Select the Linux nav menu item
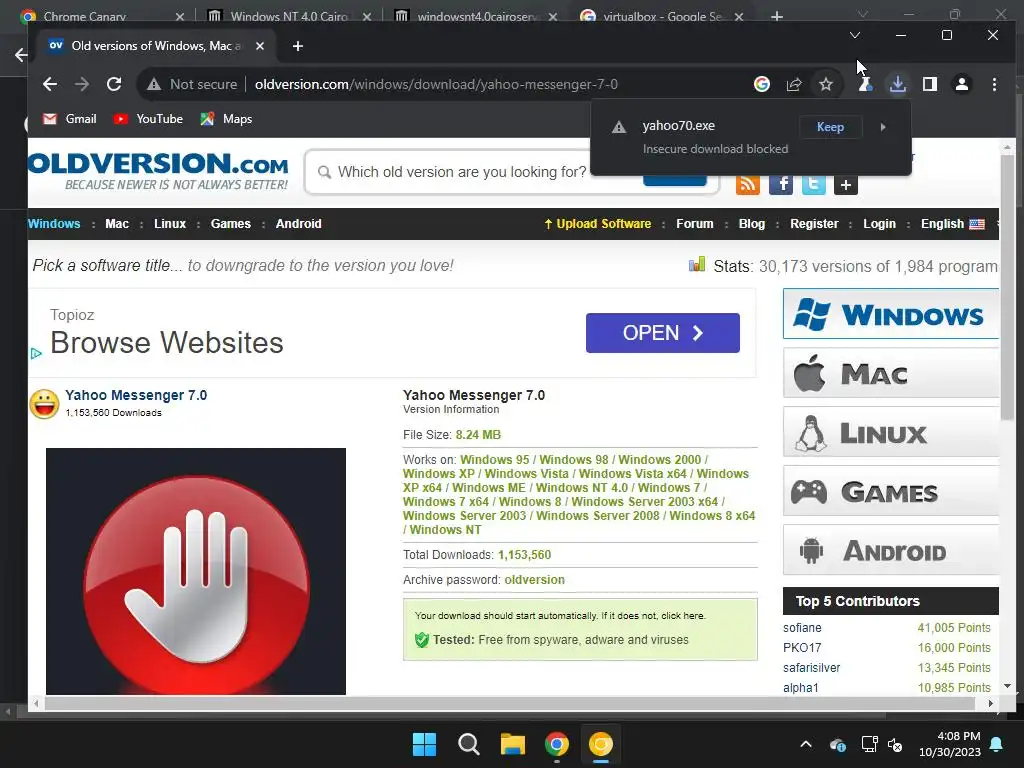The image size is (1024, 768). click(x=170, y=223)
